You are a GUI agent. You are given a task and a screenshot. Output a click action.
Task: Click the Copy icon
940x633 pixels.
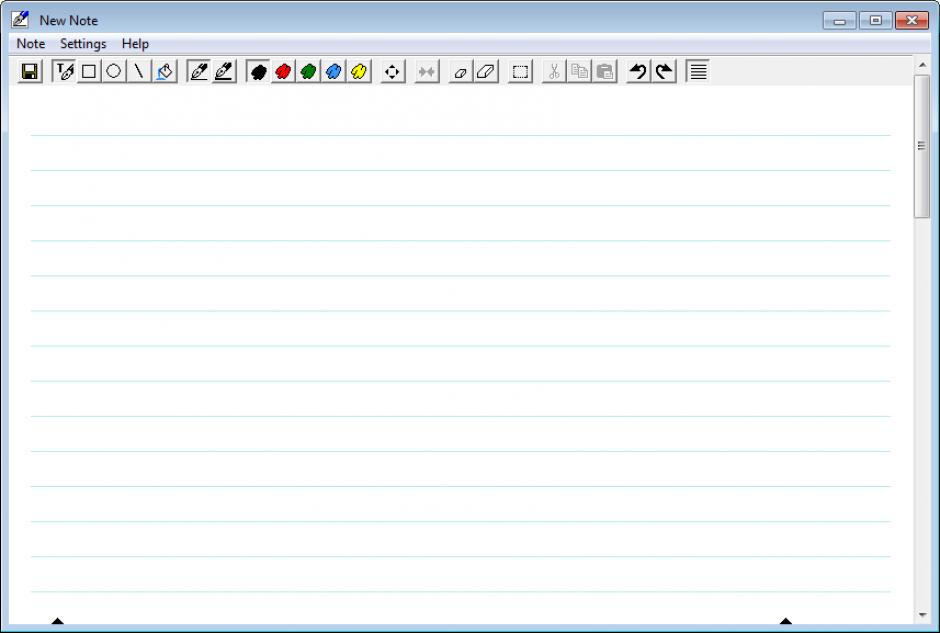coord(579,72)
